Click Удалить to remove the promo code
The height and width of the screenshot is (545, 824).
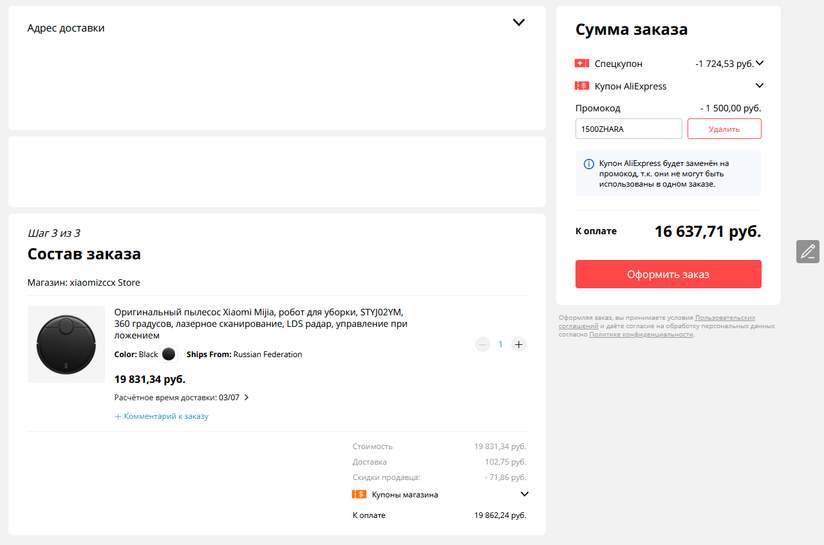click(x=724, y=129)
